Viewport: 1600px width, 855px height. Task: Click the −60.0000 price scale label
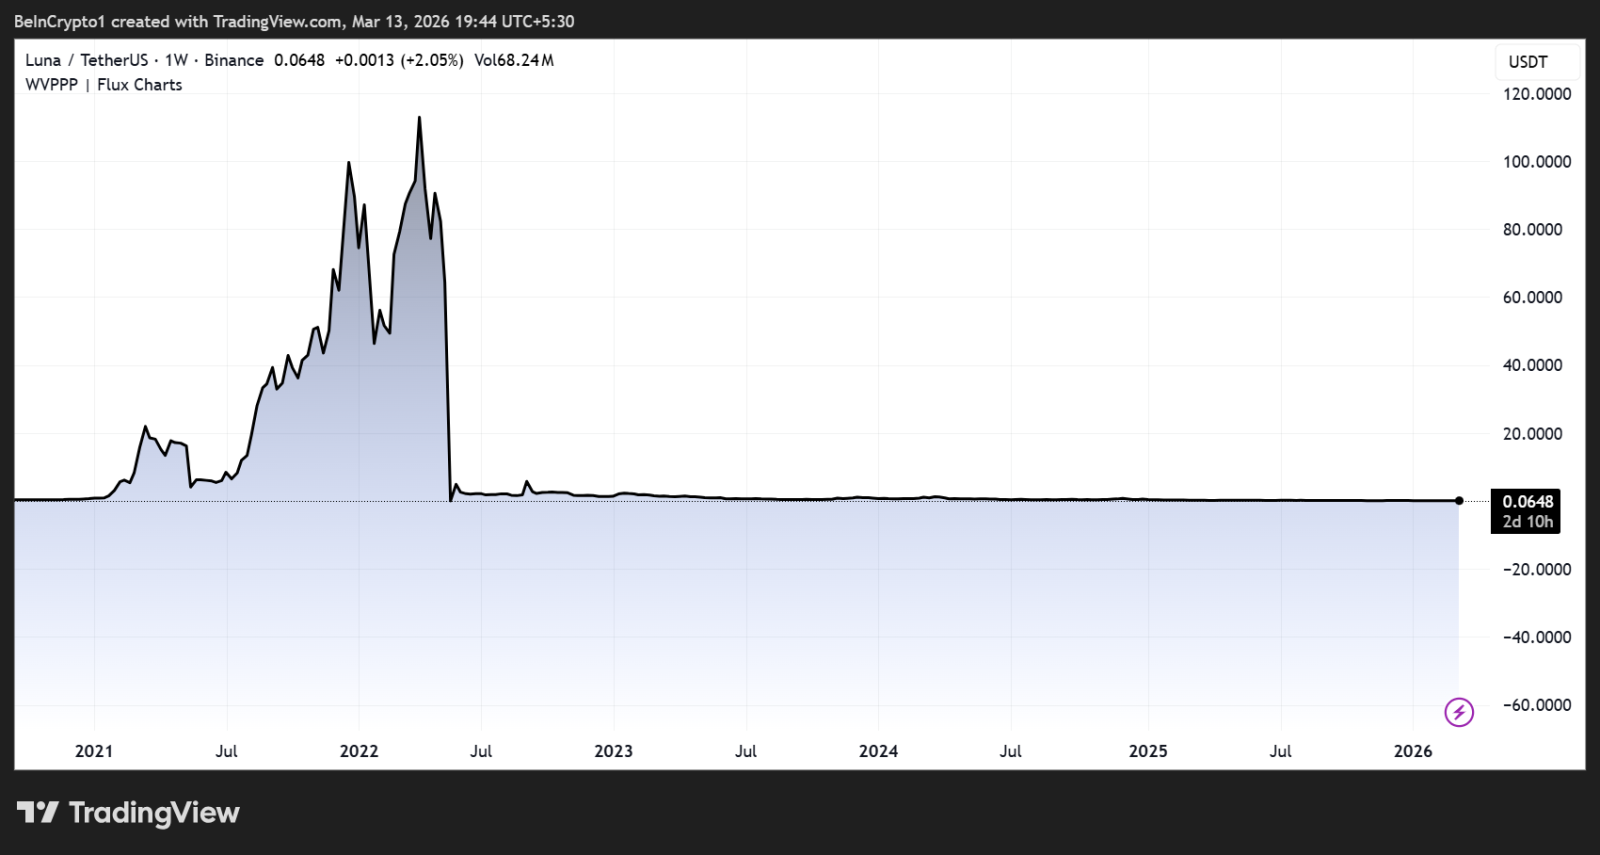[x=1537, y=705]
